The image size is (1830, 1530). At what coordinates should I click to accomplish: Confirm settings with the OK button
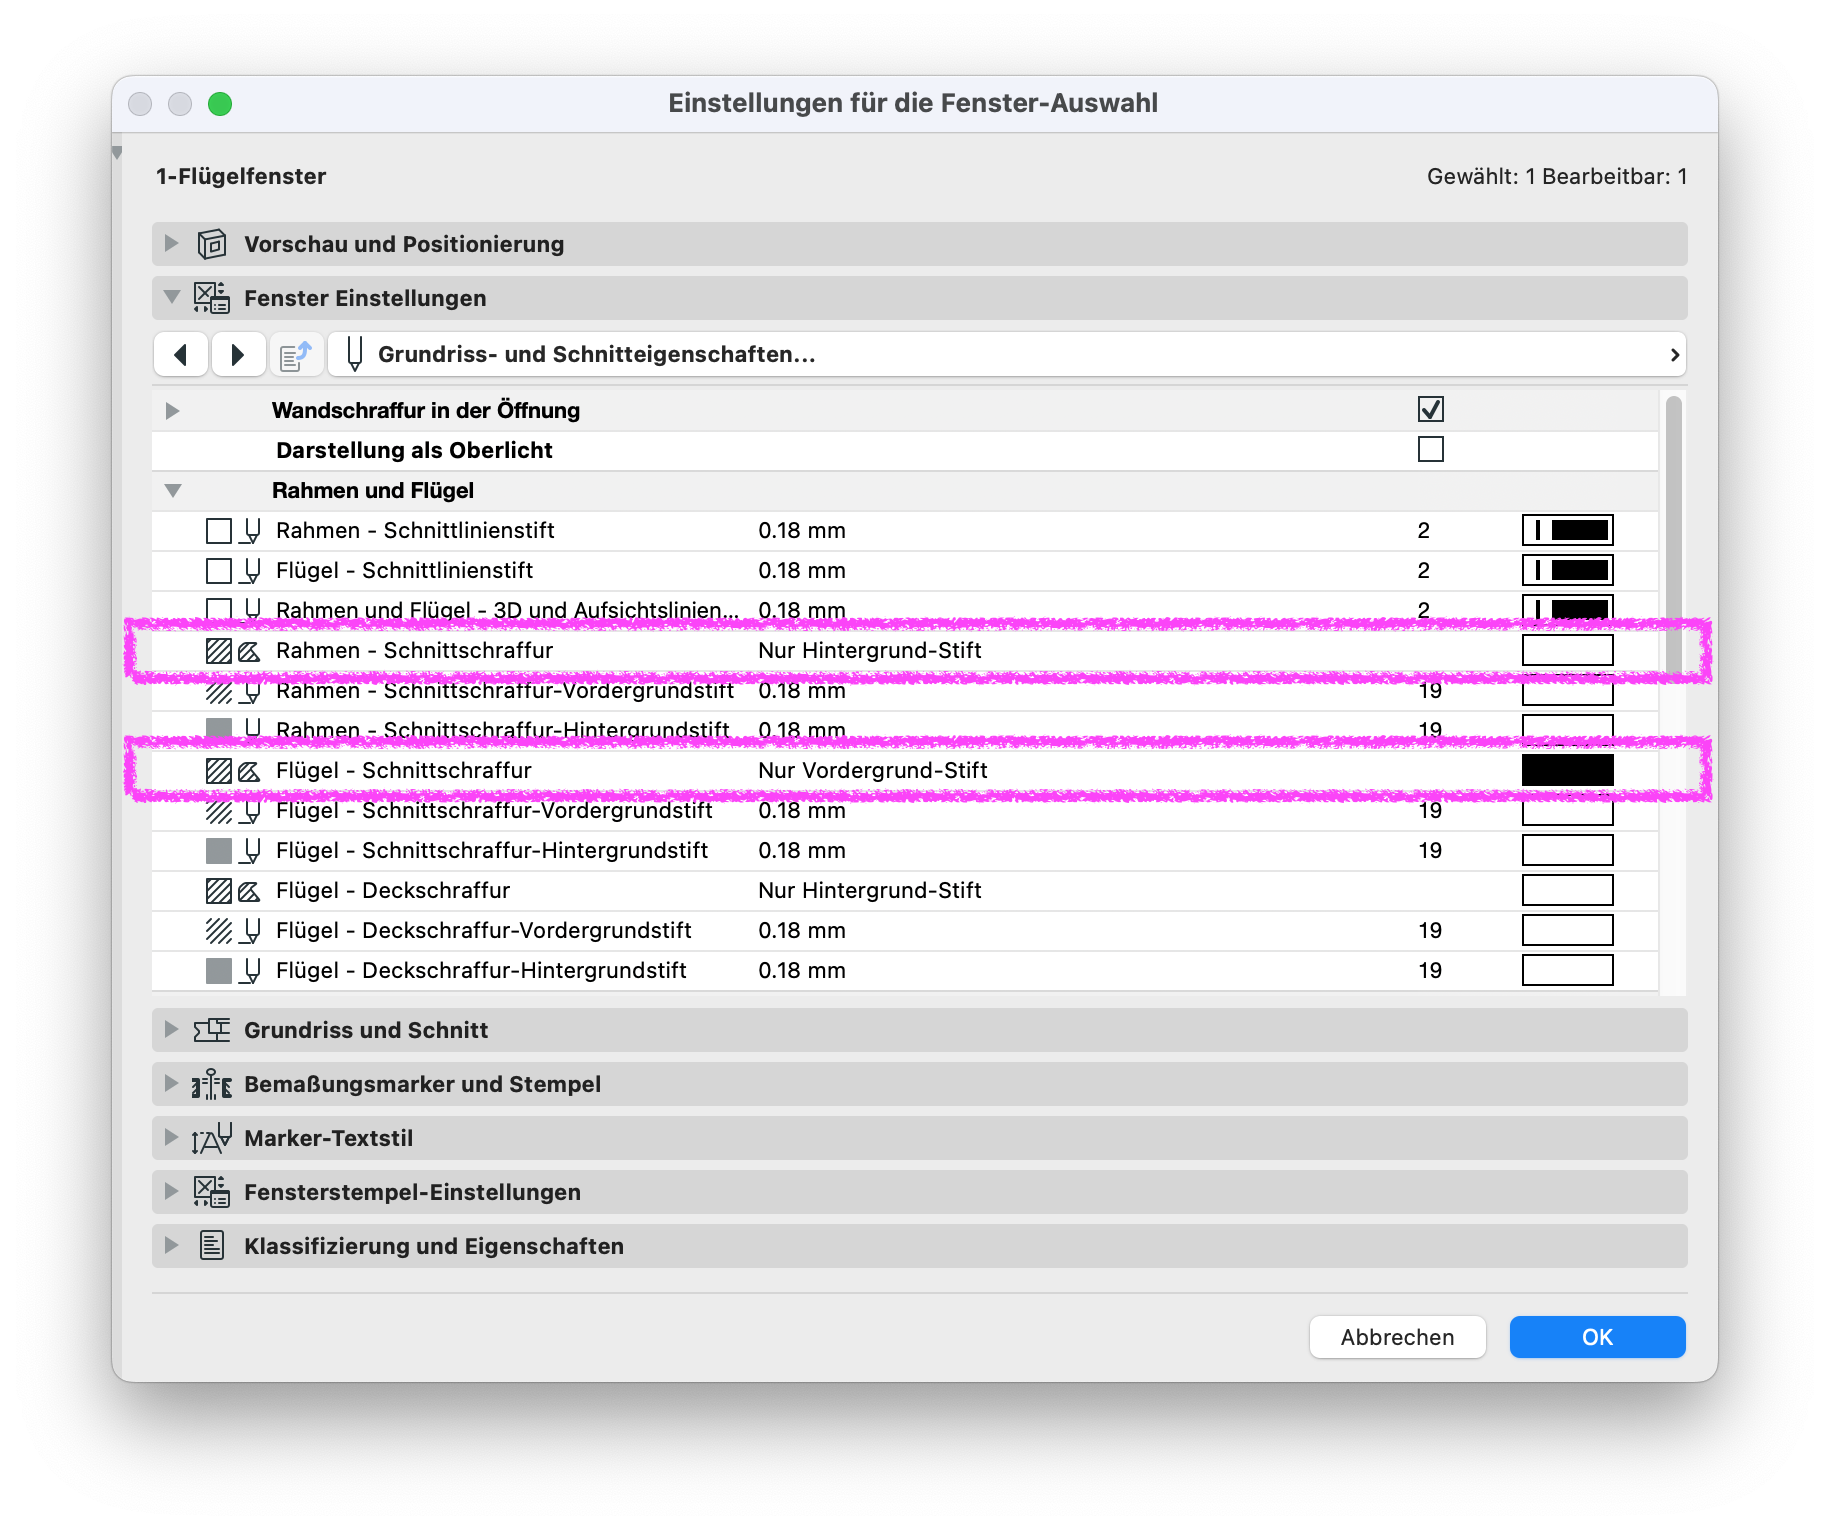[1597, 1337]
